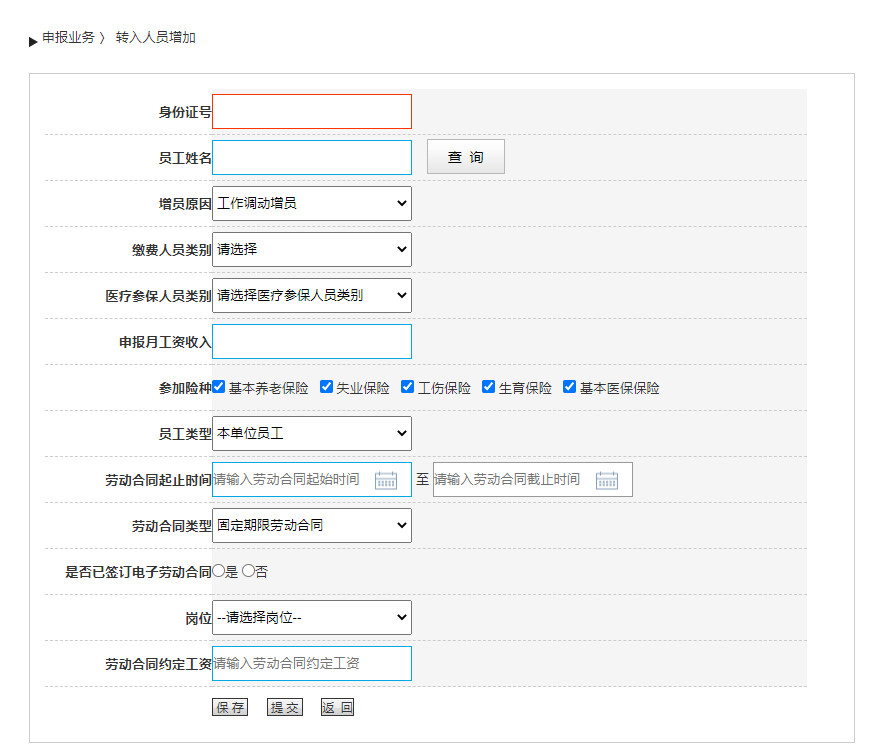Expand the 医疗参保人员类别 dropdown

tap(312, 295)
